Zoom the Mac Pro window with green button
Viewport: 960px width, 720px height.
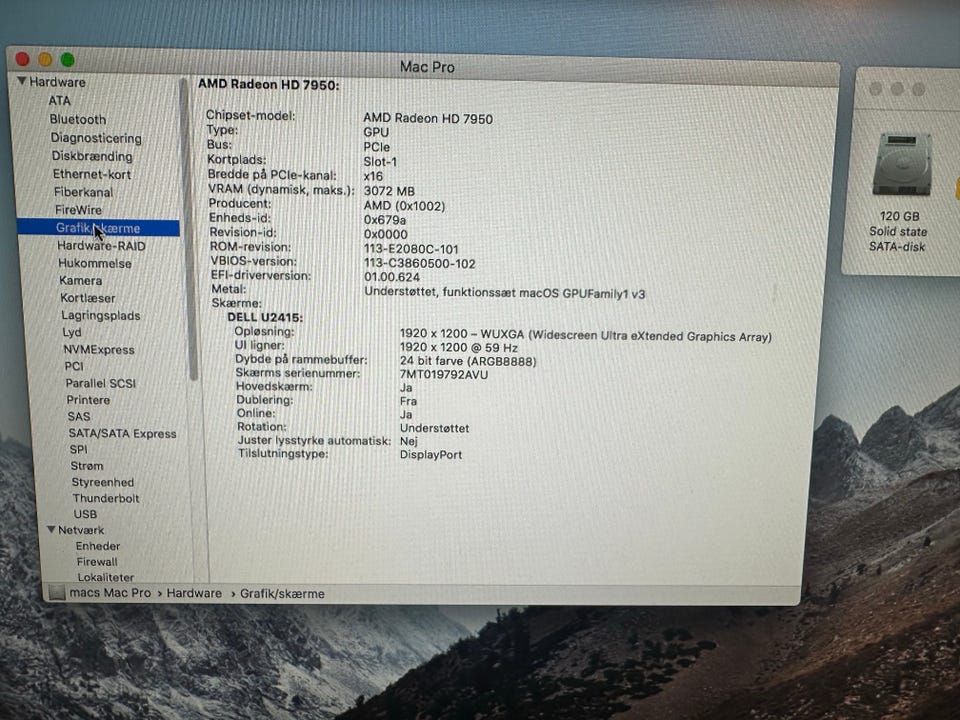tap(67, 59)
